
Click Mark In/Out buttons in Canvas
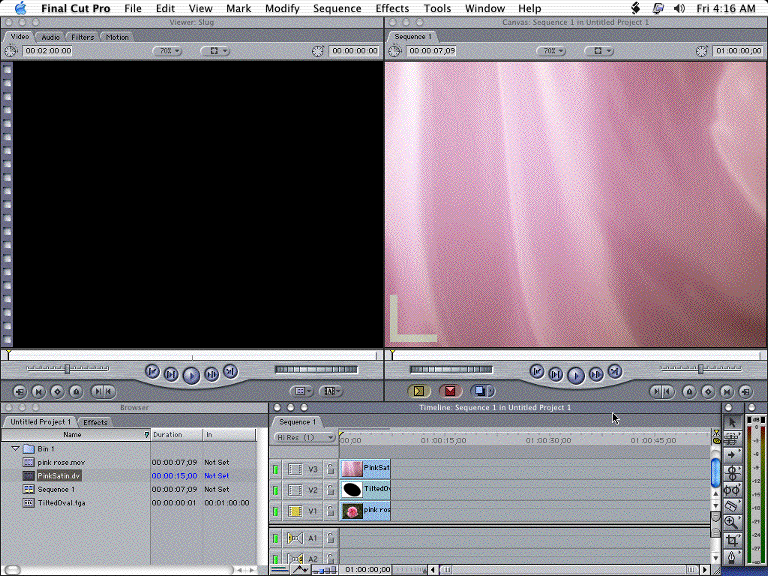pyautogui.click(x=662, y=391)
